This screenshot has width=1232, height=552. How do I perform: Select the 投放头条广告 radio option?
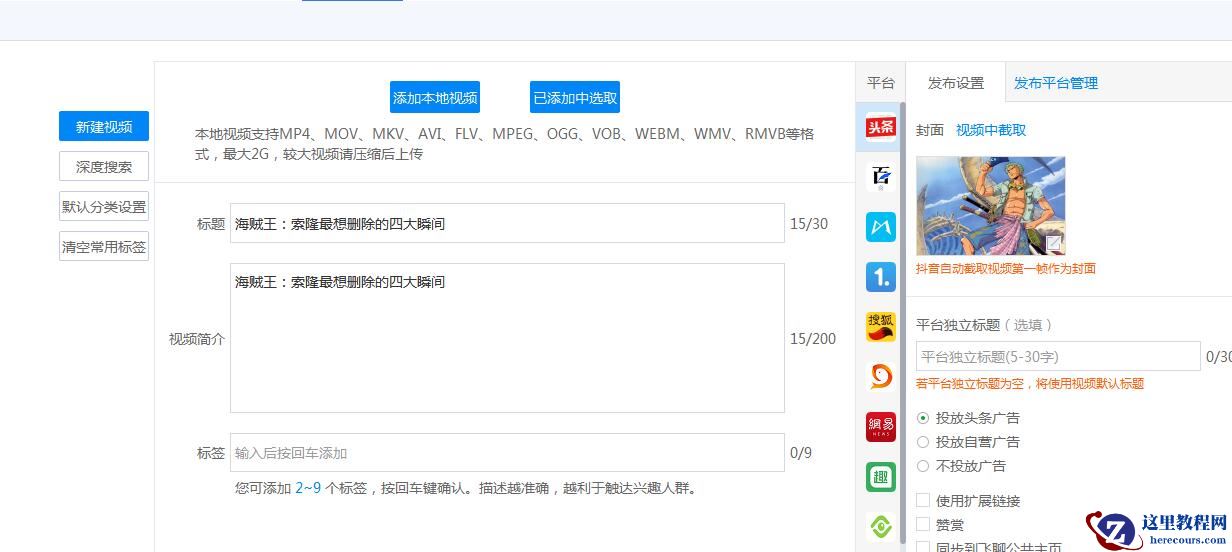click(923, 418)
